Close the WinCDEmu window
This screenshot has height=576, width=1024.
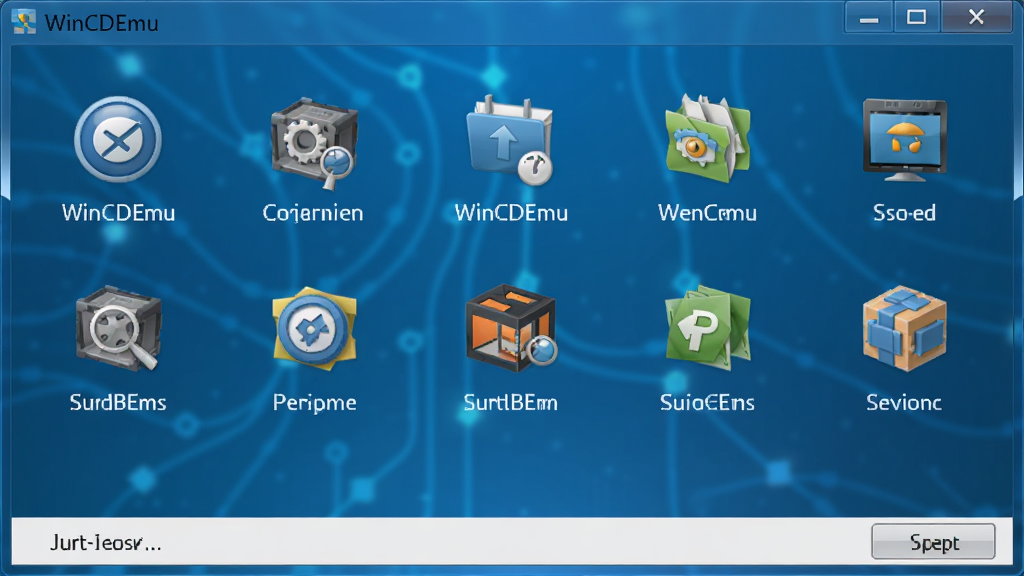point(976,18)
